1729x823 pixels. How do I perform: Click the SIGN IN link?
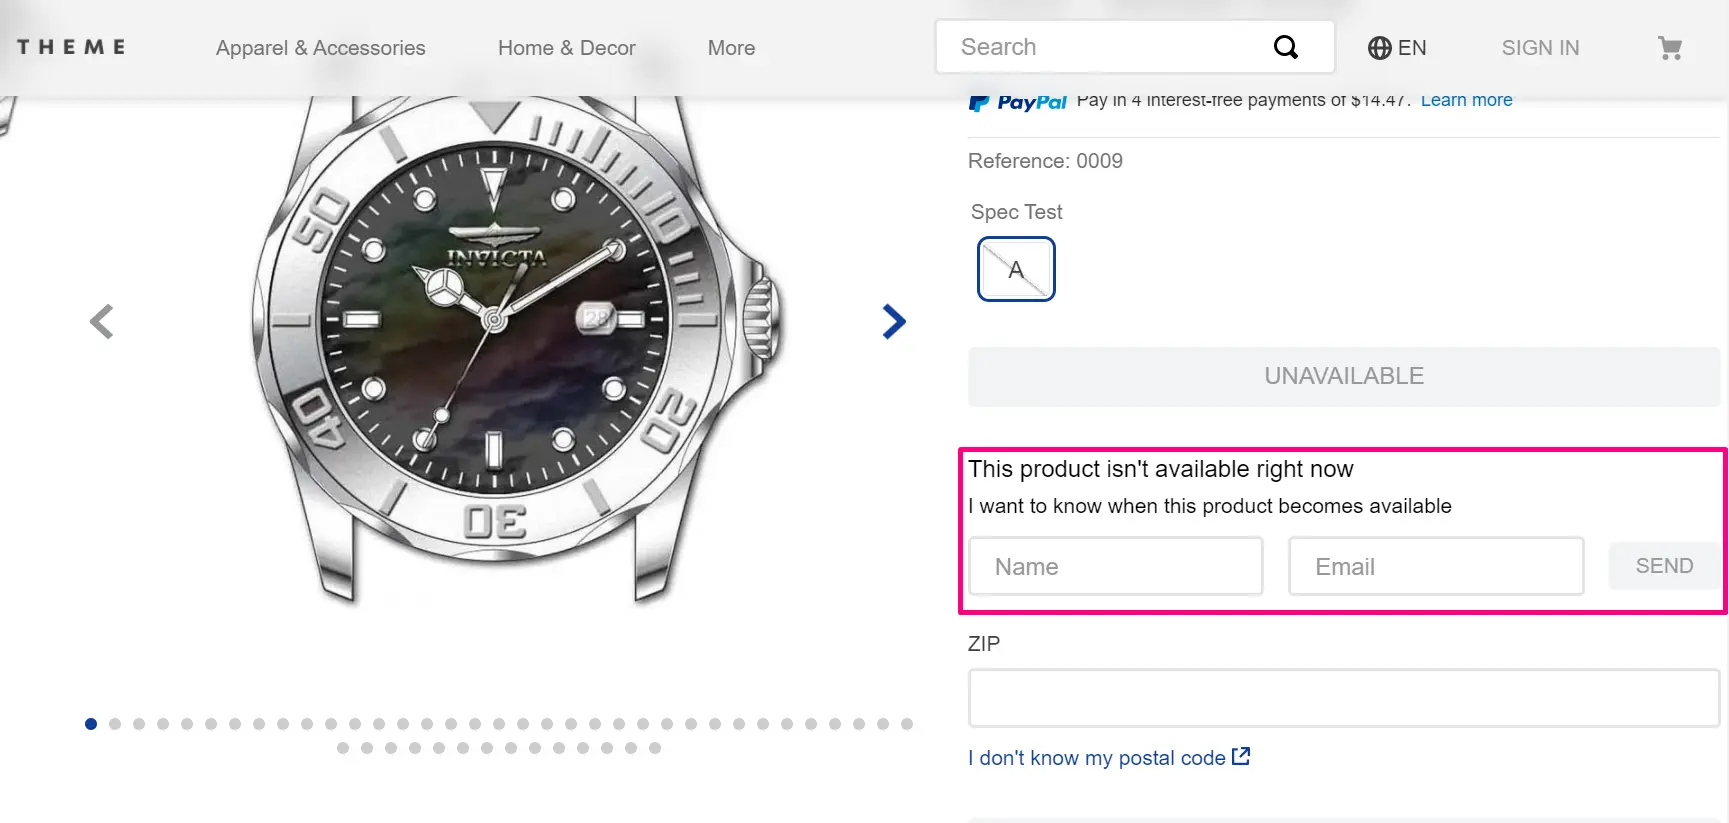coord(1540,48)
